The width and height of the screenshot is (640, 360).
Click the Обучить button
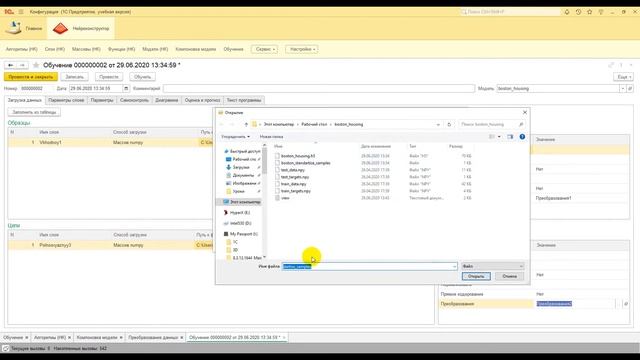pyautogui.click(x=142, y=77)
